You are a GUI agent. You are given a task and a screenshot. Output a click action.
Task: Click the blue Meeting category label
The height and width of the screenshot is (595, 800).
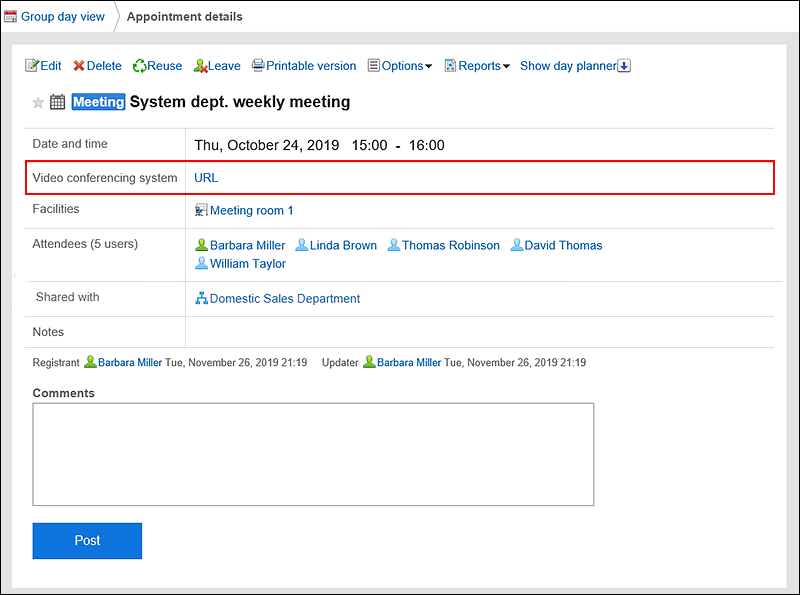pyautogui.click(x=98, y=102)
